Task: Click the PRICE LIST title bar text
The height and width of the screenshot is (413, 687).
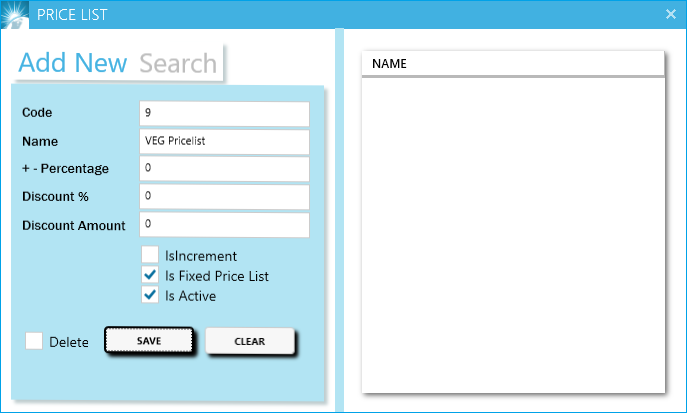Action: tap(72, 14)
